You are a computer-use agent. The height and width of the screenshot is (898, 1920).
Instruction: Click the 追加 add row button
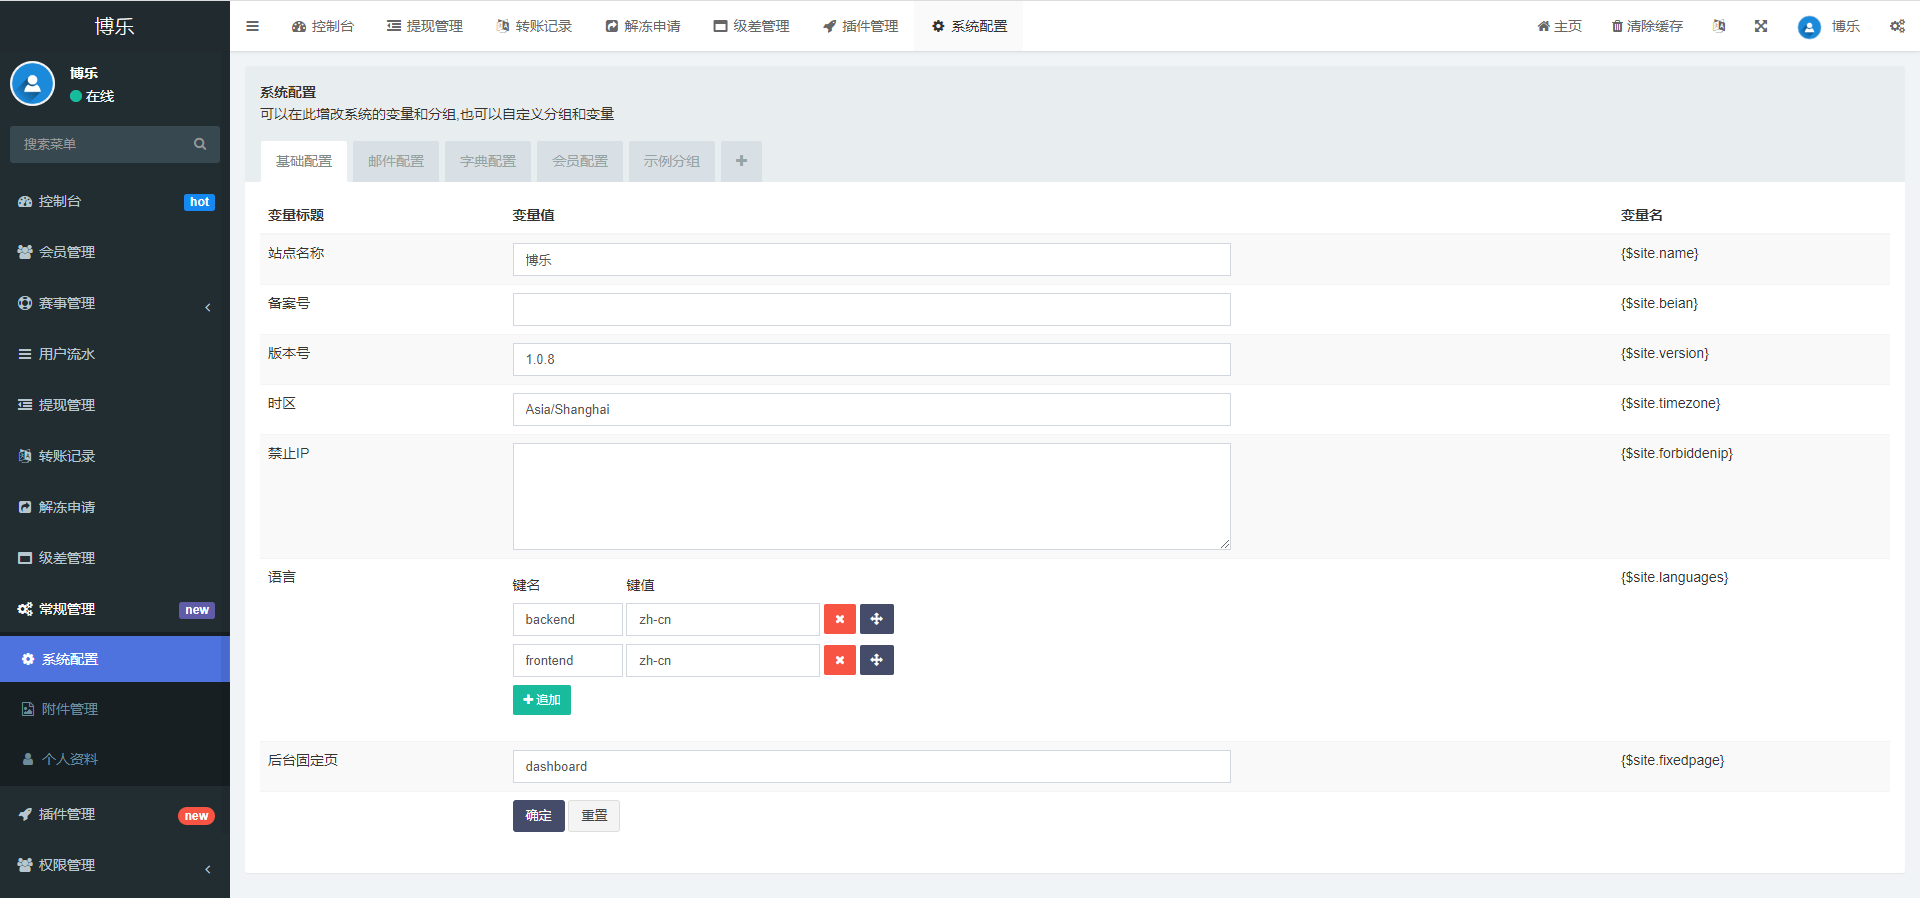(541, 700)
